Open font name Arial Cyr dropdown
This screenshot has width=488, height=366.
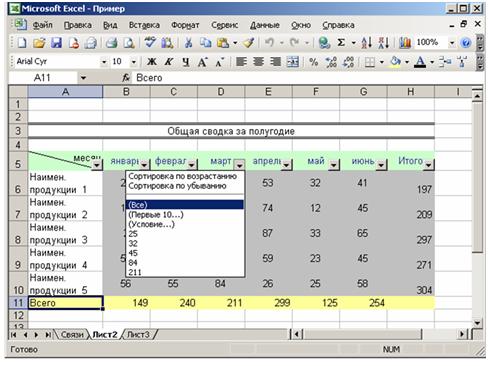[x=104, y=62]
